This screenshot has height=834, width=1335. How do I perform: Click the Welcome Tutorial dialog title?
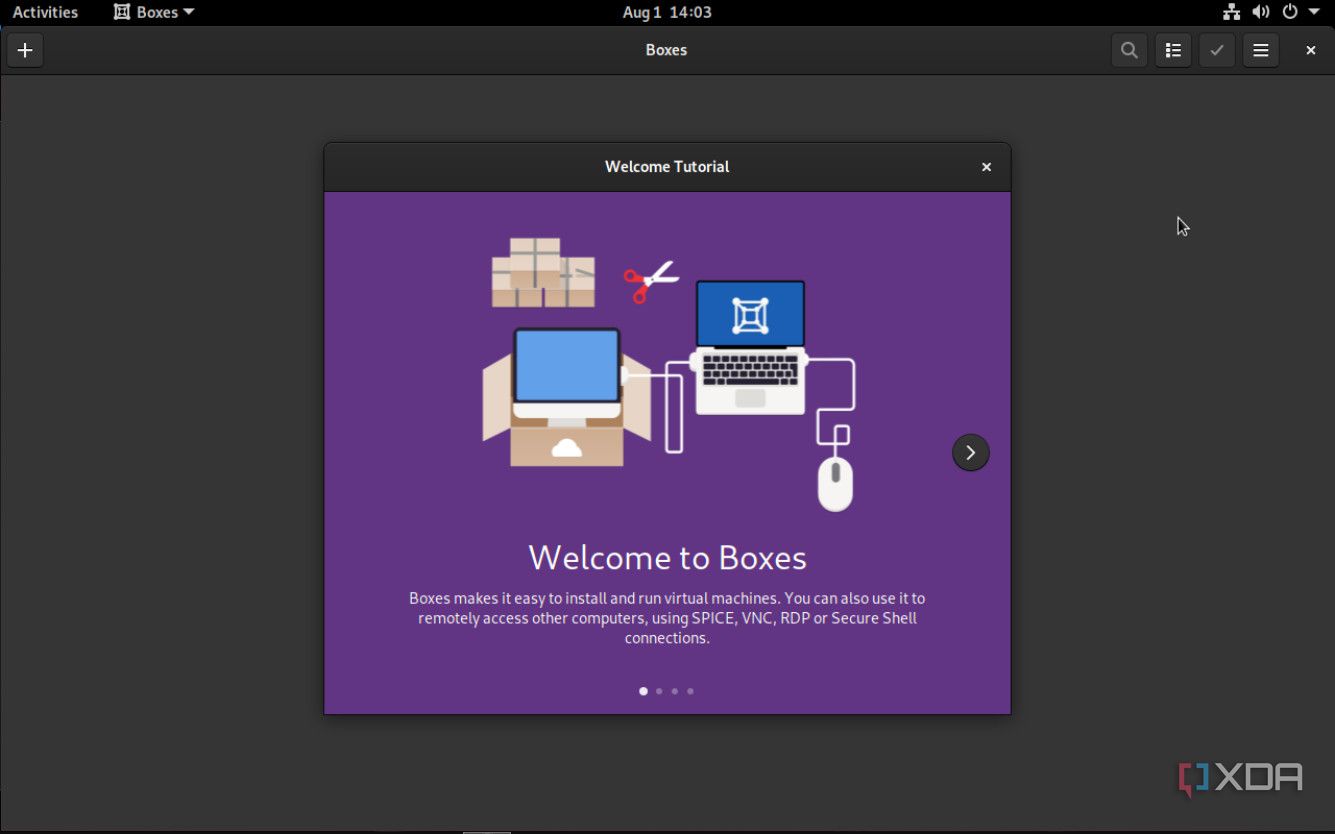[x=667, y=167]
